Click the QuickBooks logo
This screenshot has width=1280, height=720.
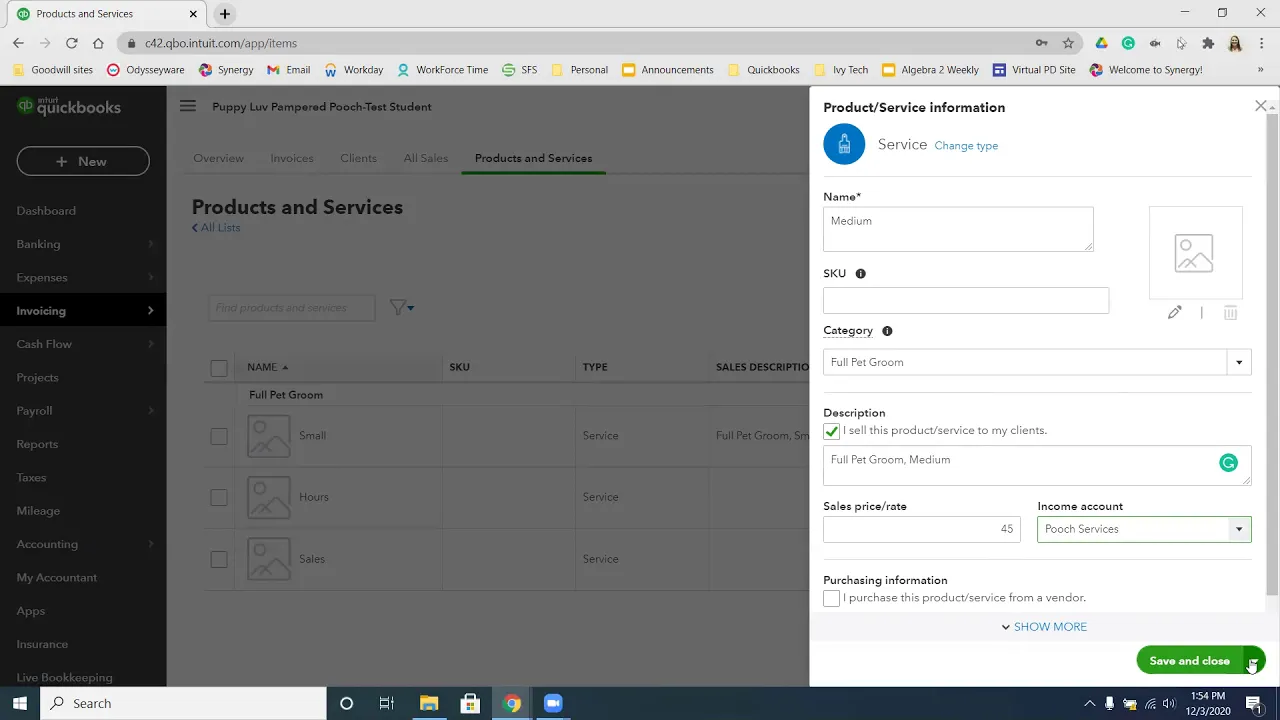tap(69, 106)
